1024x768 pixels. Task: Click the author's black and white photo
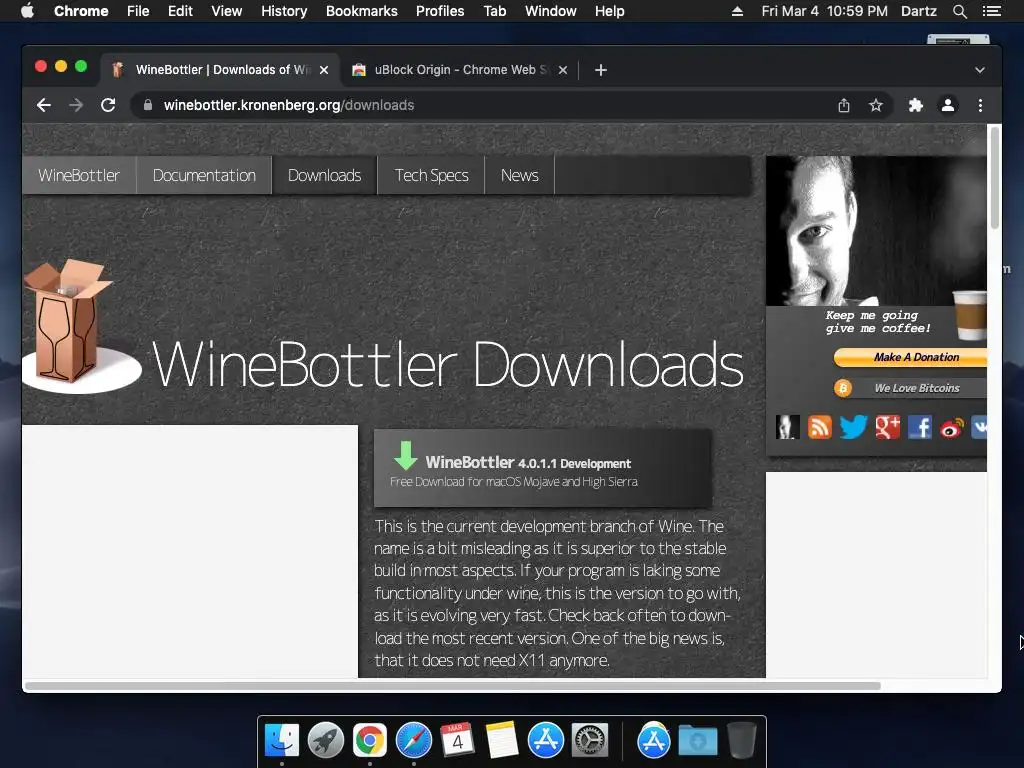pyautogui.click(x=876, y=231)
